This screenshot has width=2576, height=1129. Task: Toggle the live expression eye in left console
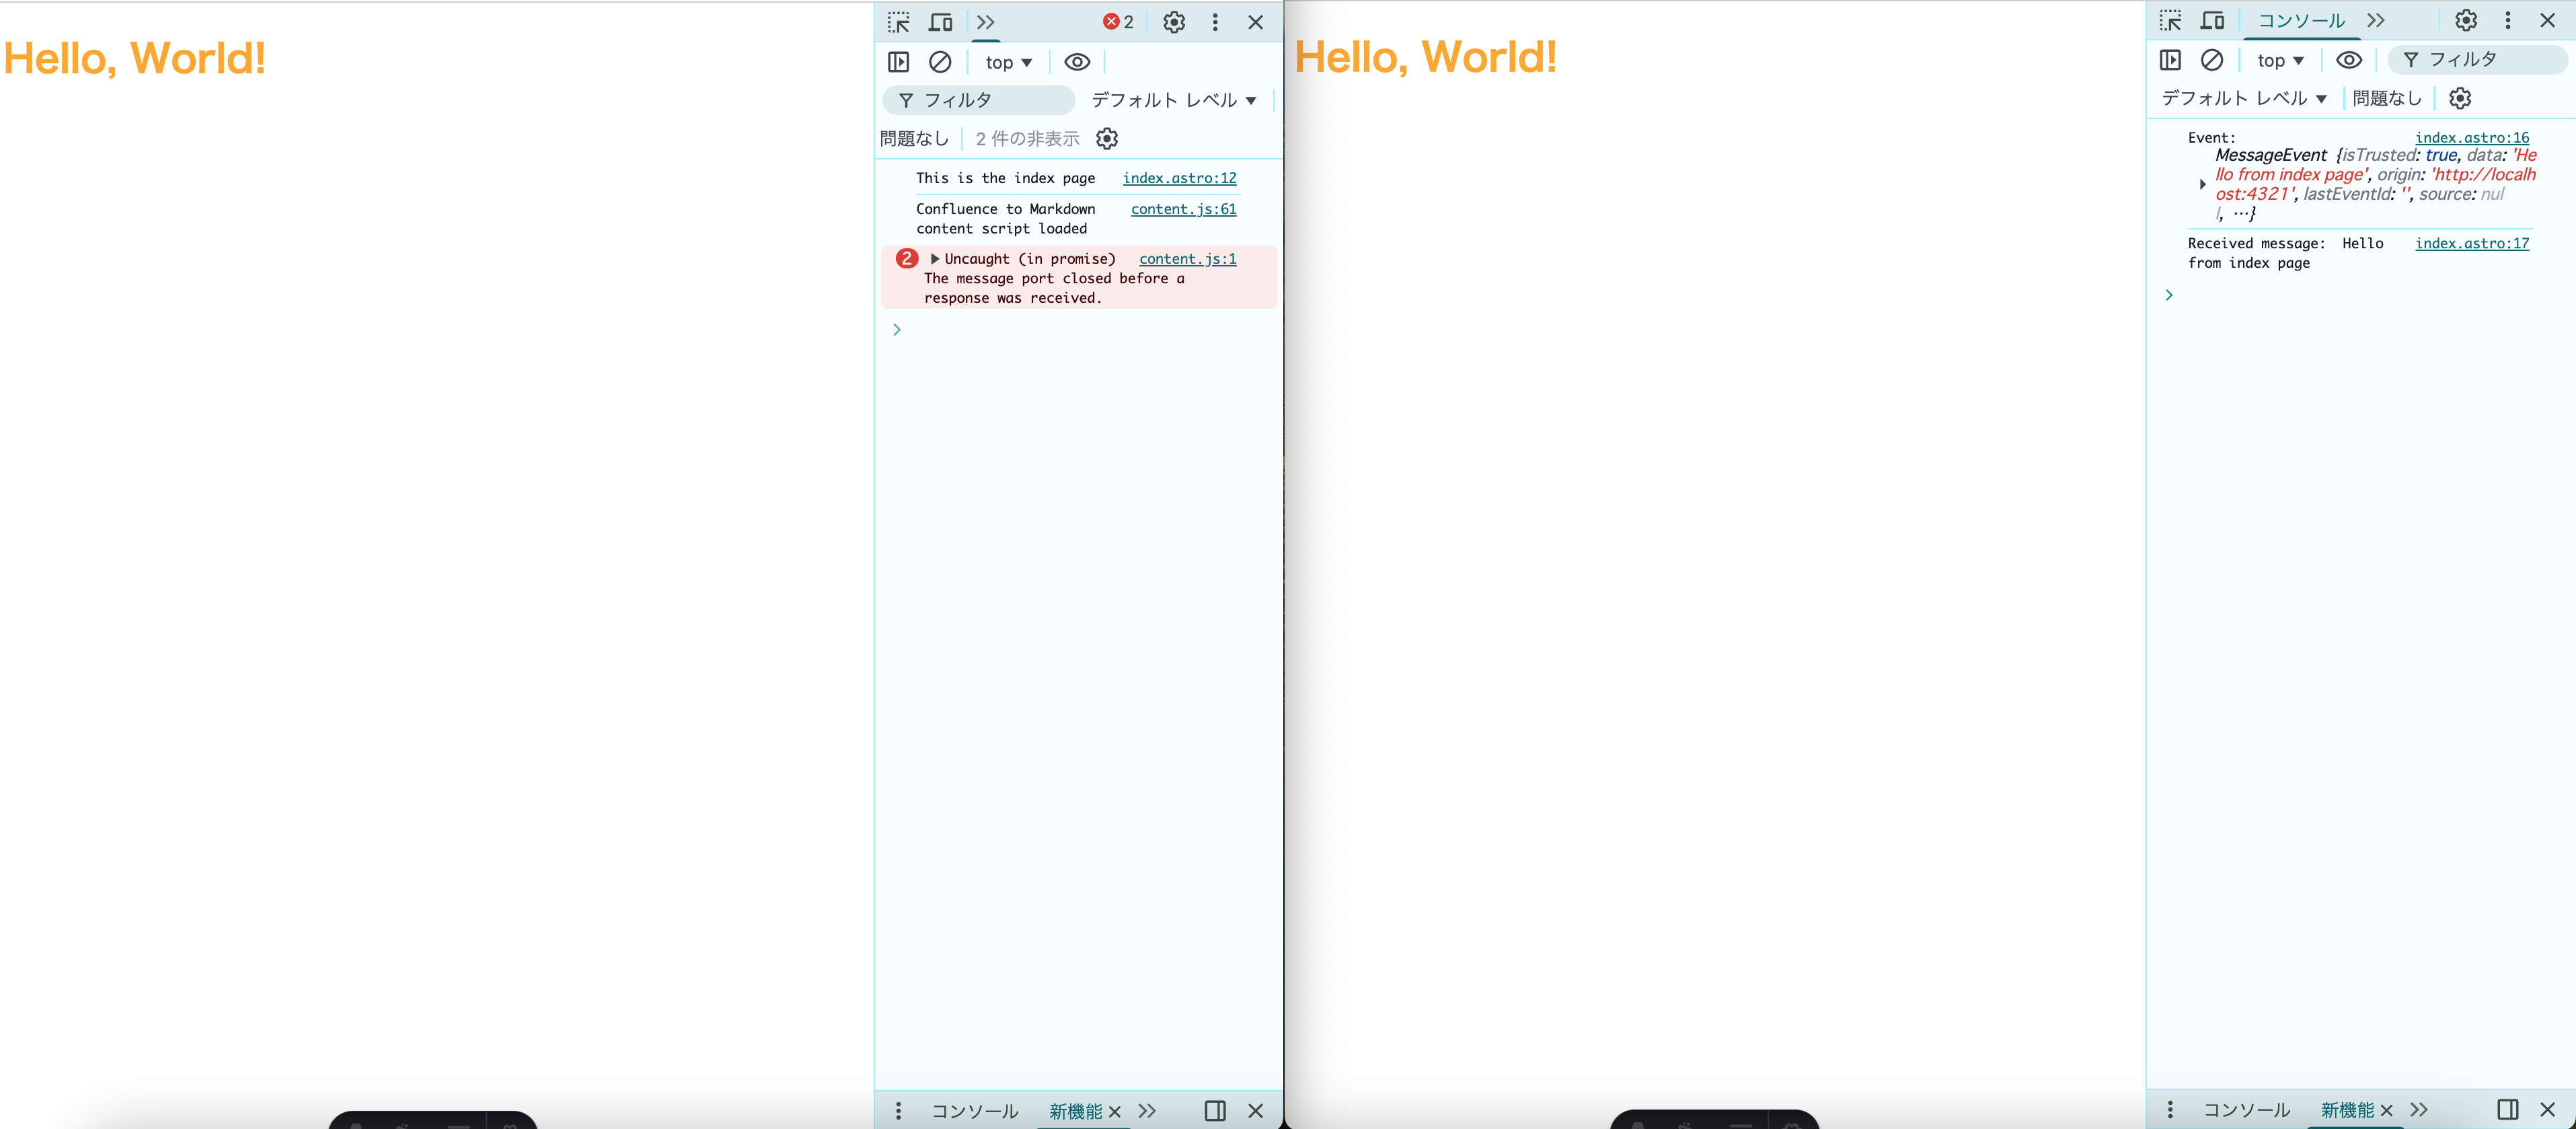[1077, 62]
